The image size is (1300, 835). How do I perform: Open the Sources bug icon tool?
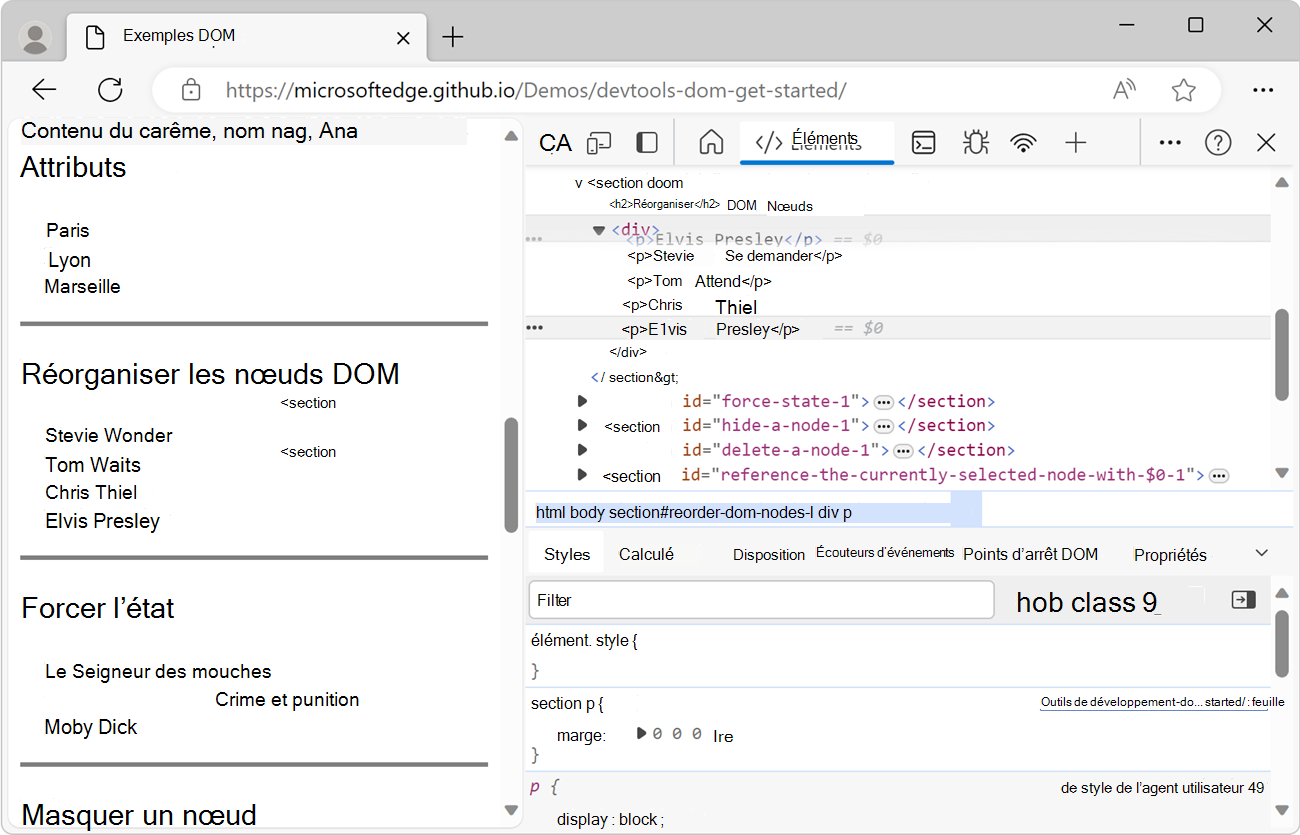pos(975,143)
